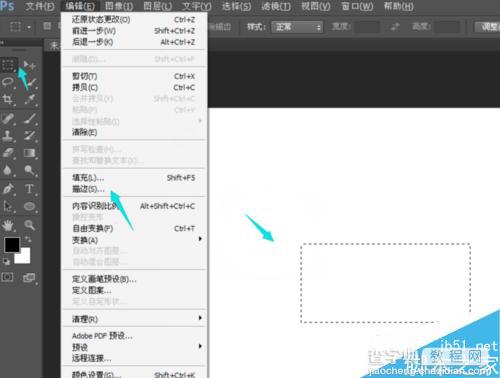Choose 后退一步(K) menu entry

(134, 42)
